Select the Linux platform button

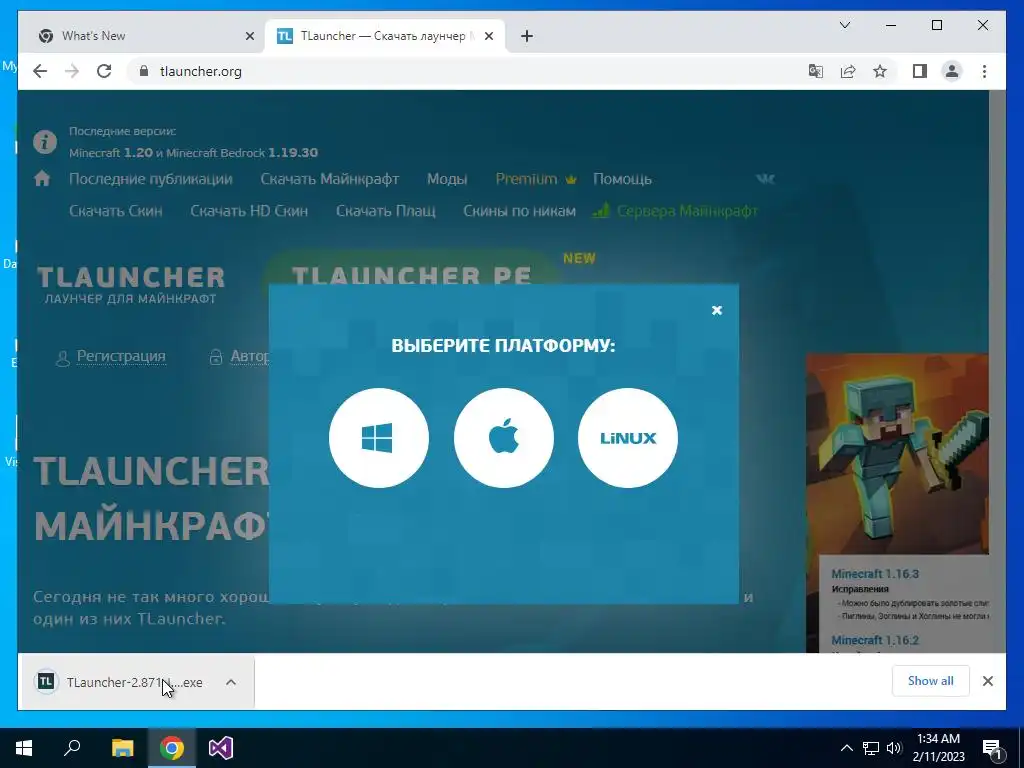tap(628, 438)
